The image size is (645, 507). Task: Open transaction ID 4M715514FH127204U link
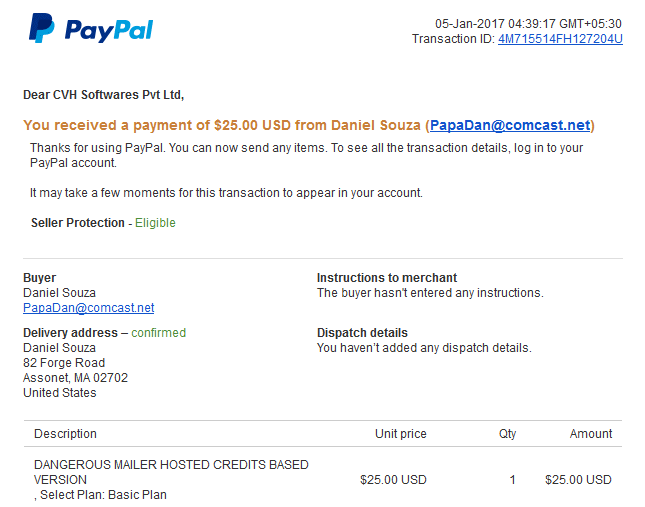560,39
